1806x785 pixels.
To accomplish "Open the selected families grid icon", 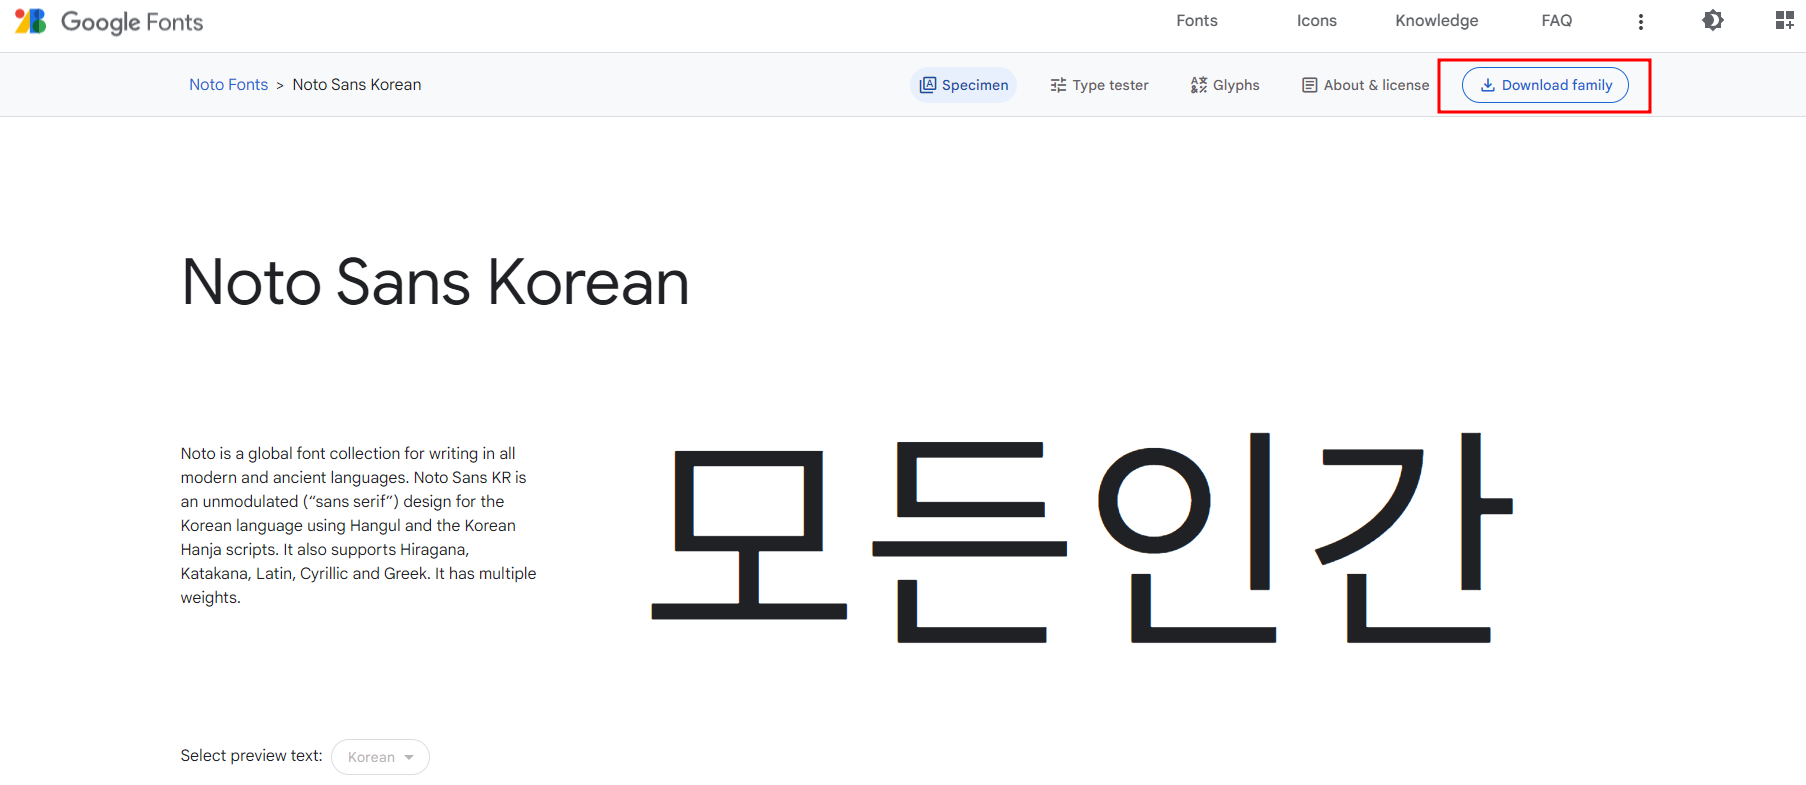I will coord(1784,21).
